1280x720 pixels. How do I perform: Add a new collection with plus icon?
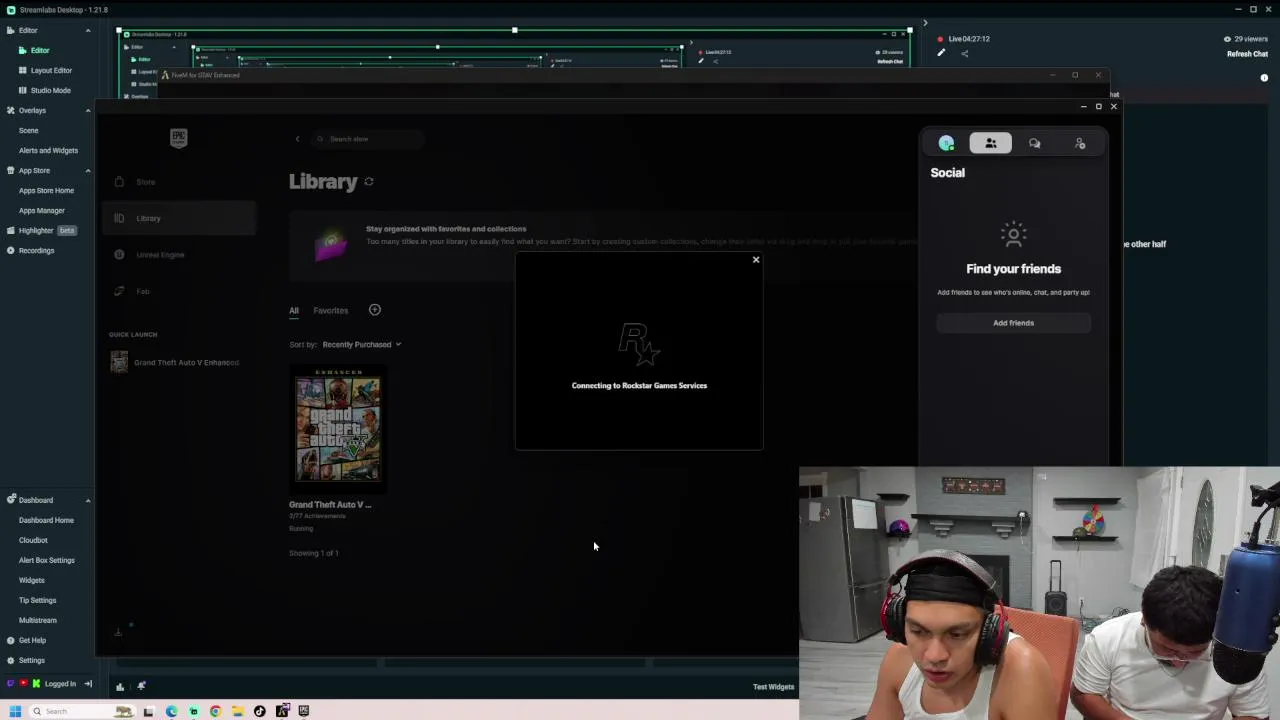point(375,310)
